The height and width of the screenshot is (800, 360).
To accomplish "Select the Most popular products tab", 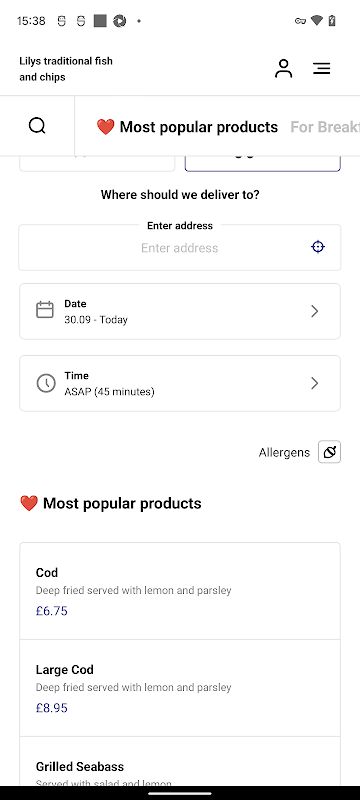I will [x=187, y=127].
